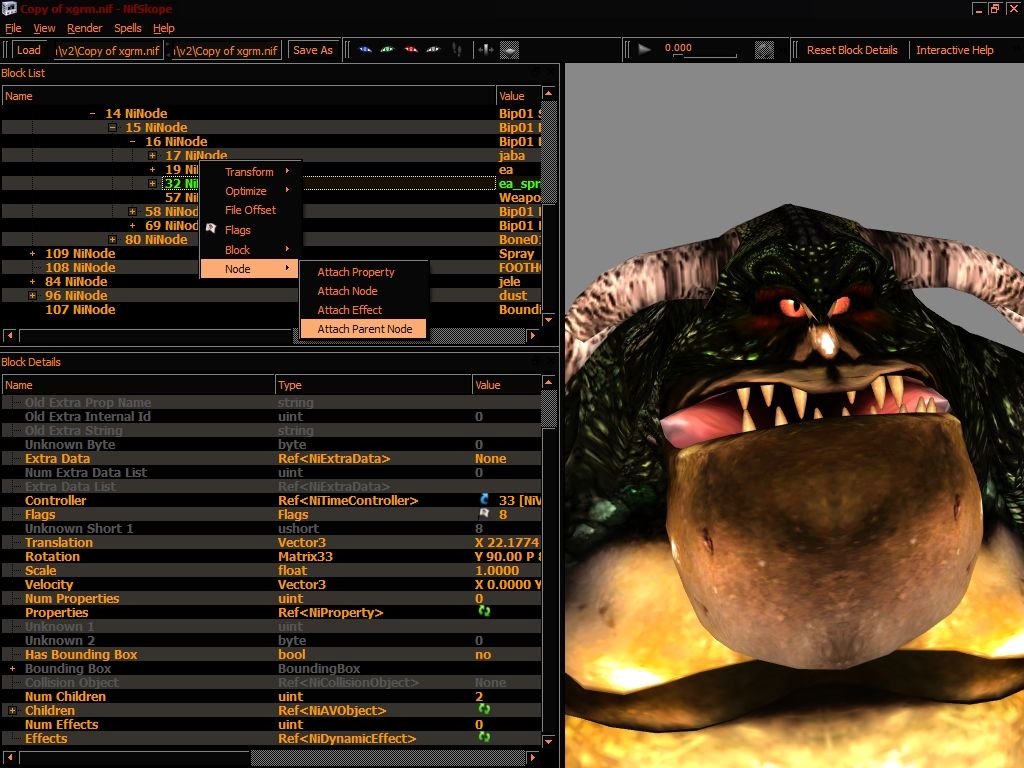Play the animation
The width and height of the screenshot is (1024, 768).
point(644,49)
